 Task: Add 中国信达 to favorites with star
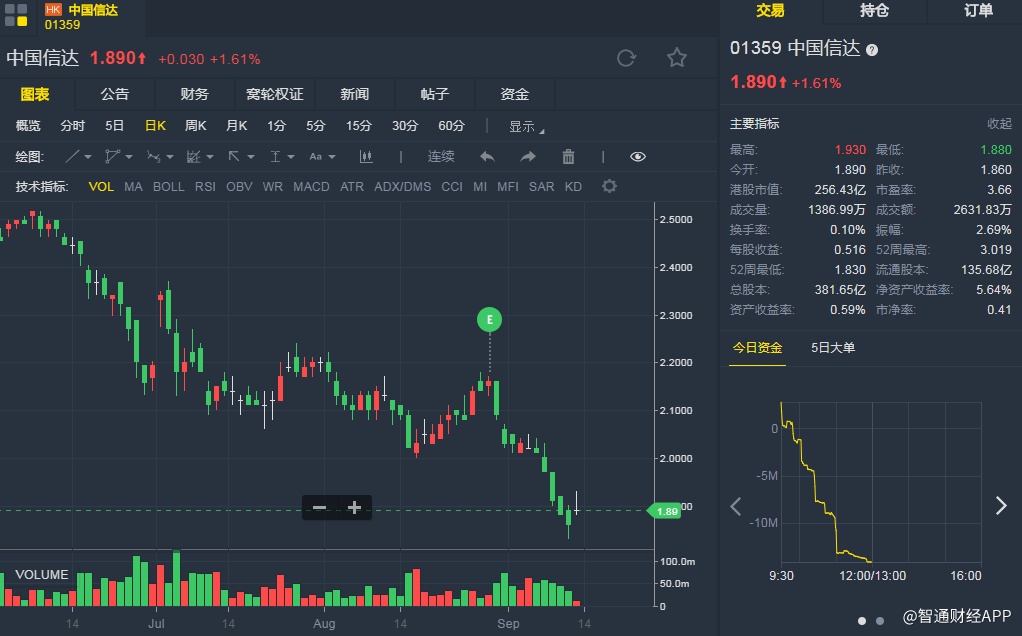click(677, 58)
